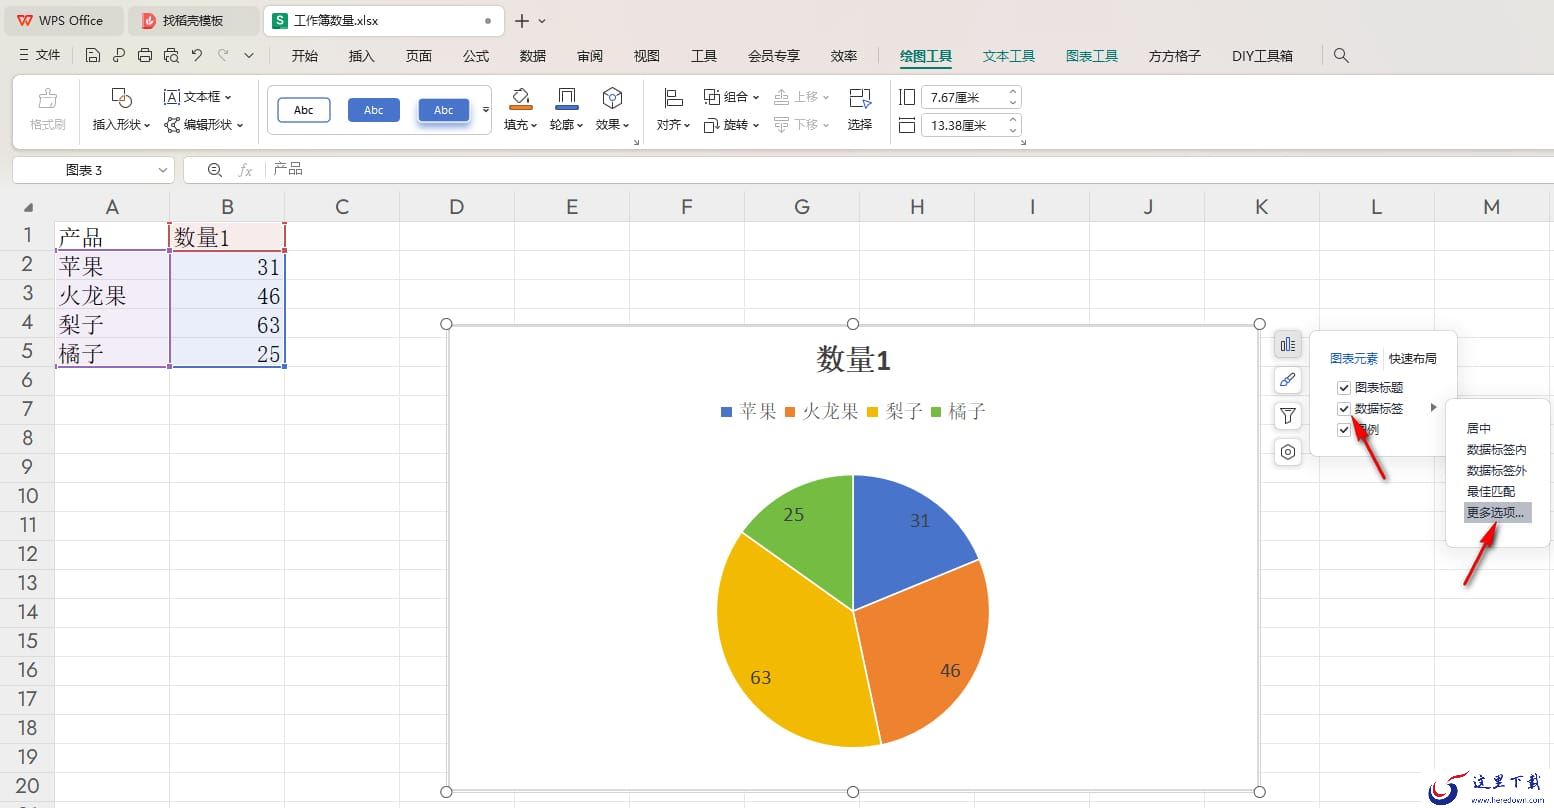The image size is (1554, 808).
Task: Click the Chart Filter funnel icon
Action: tap(1288, 416)
